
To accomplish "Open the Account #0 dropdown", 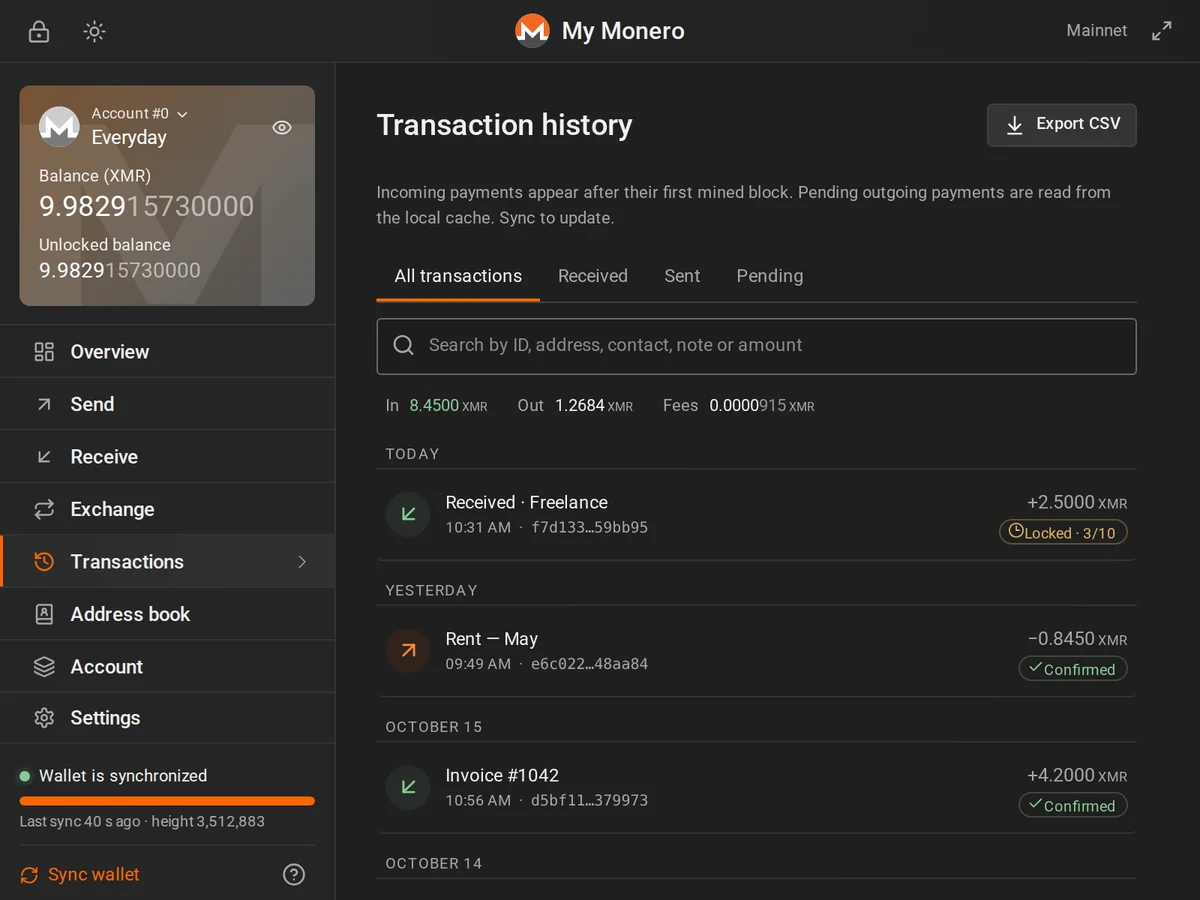I will point(140,114).
